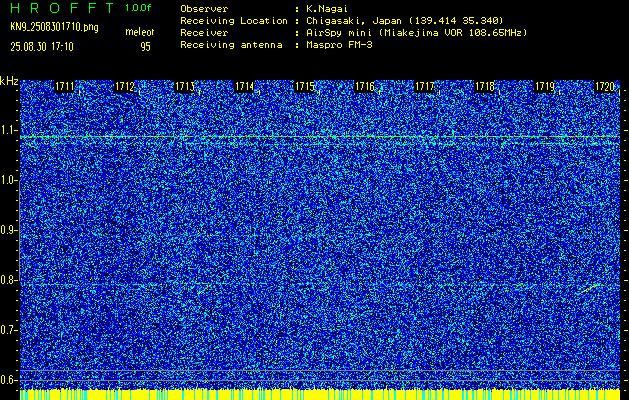Click the meteor count label
This screenshot has width=629, height=400.
coord(140,32)
